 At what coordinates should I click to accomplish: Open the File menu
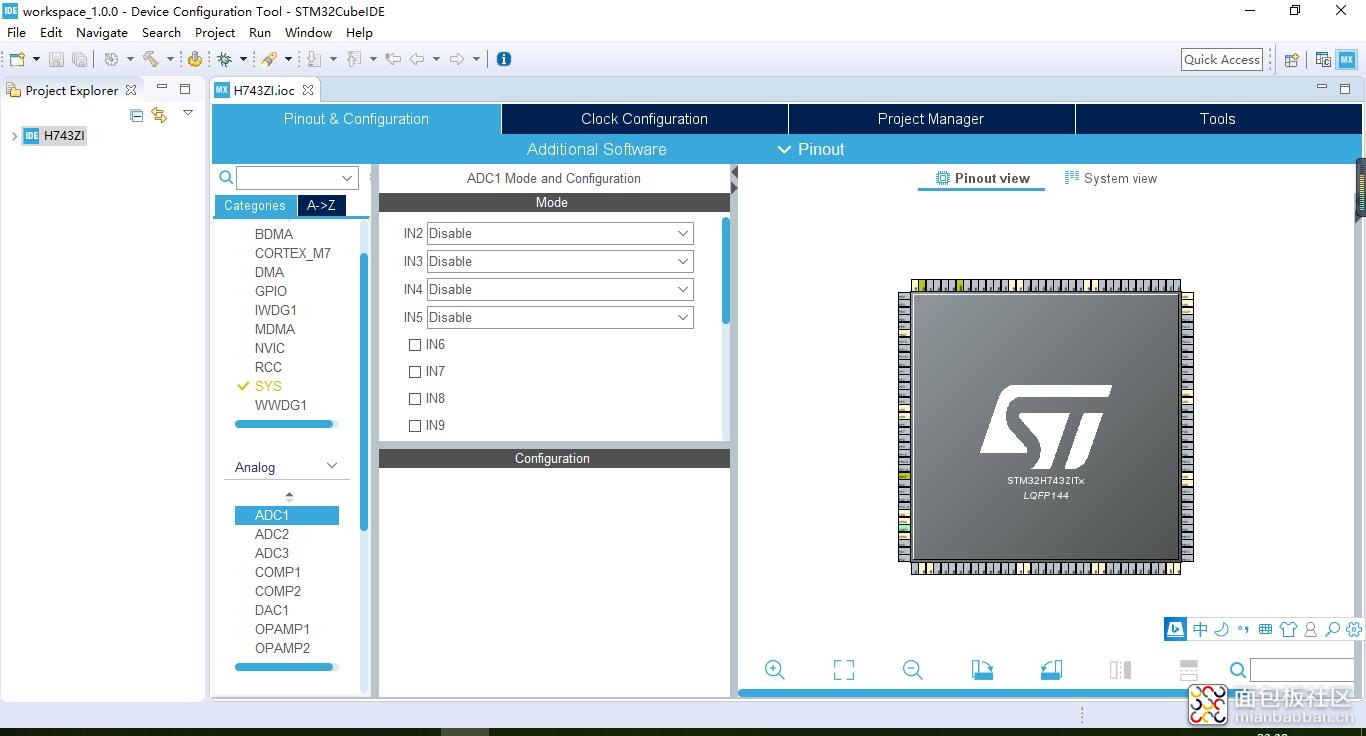tap(16, 32)
